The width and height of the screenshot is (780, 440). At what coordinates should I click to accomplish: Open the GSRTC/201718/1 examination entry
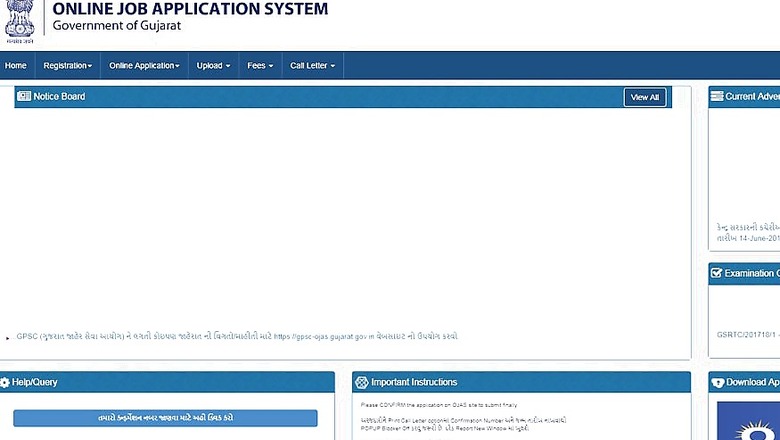coord(748,335)
